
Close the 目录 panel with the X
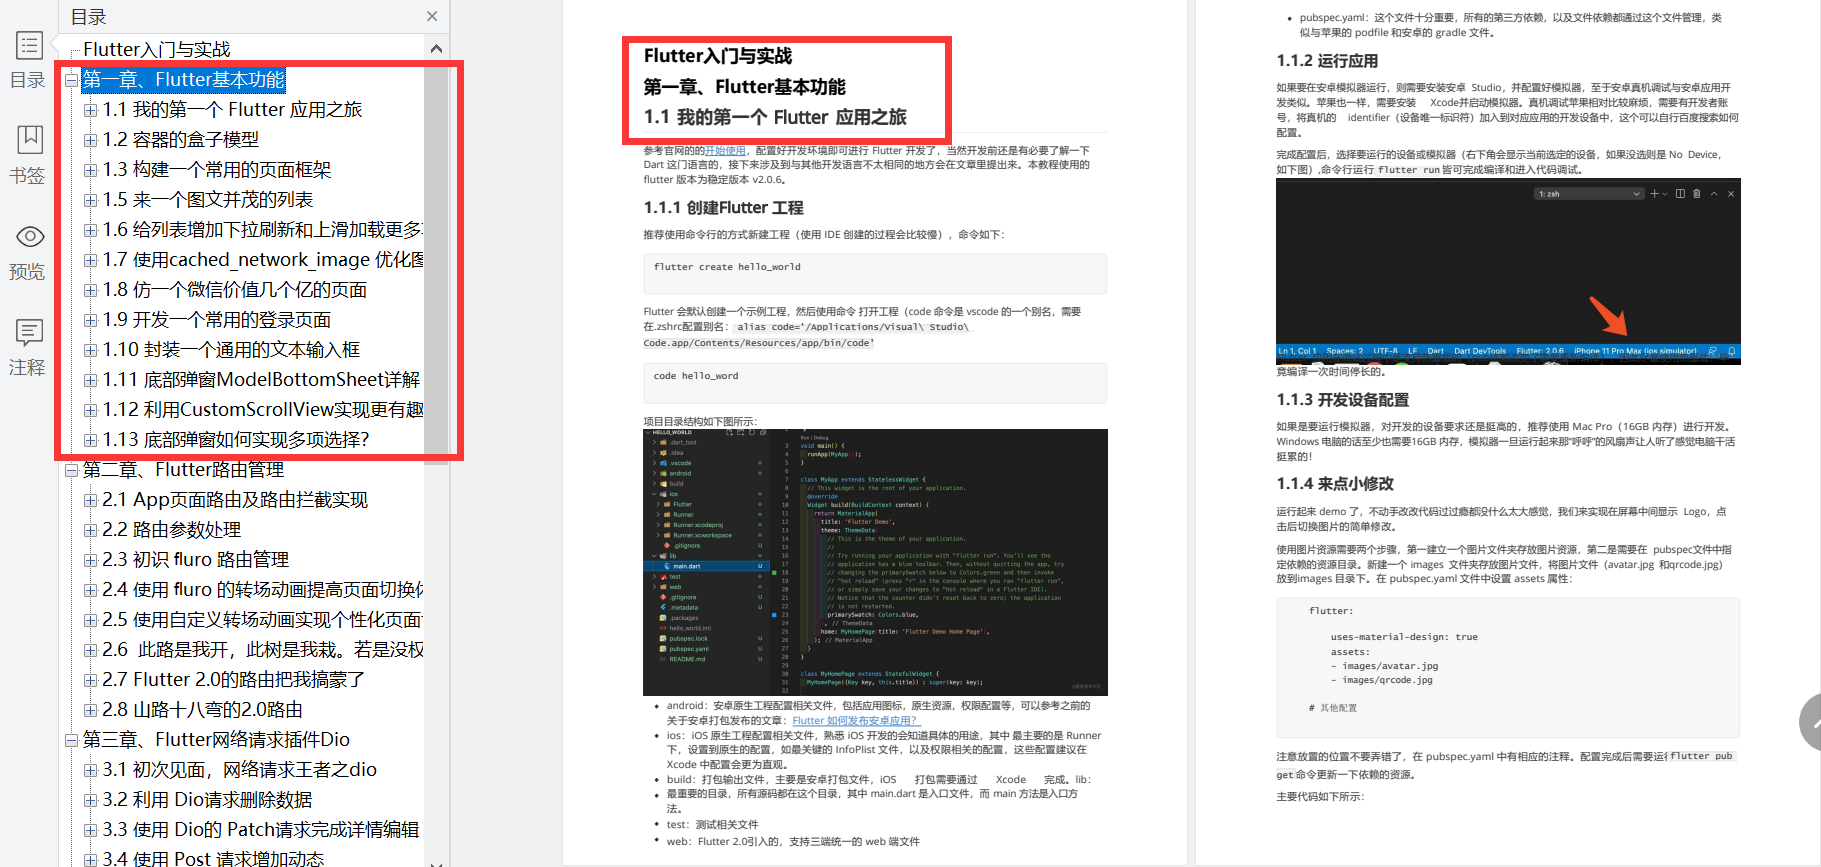pyautogui.click(x=432, y=16)
